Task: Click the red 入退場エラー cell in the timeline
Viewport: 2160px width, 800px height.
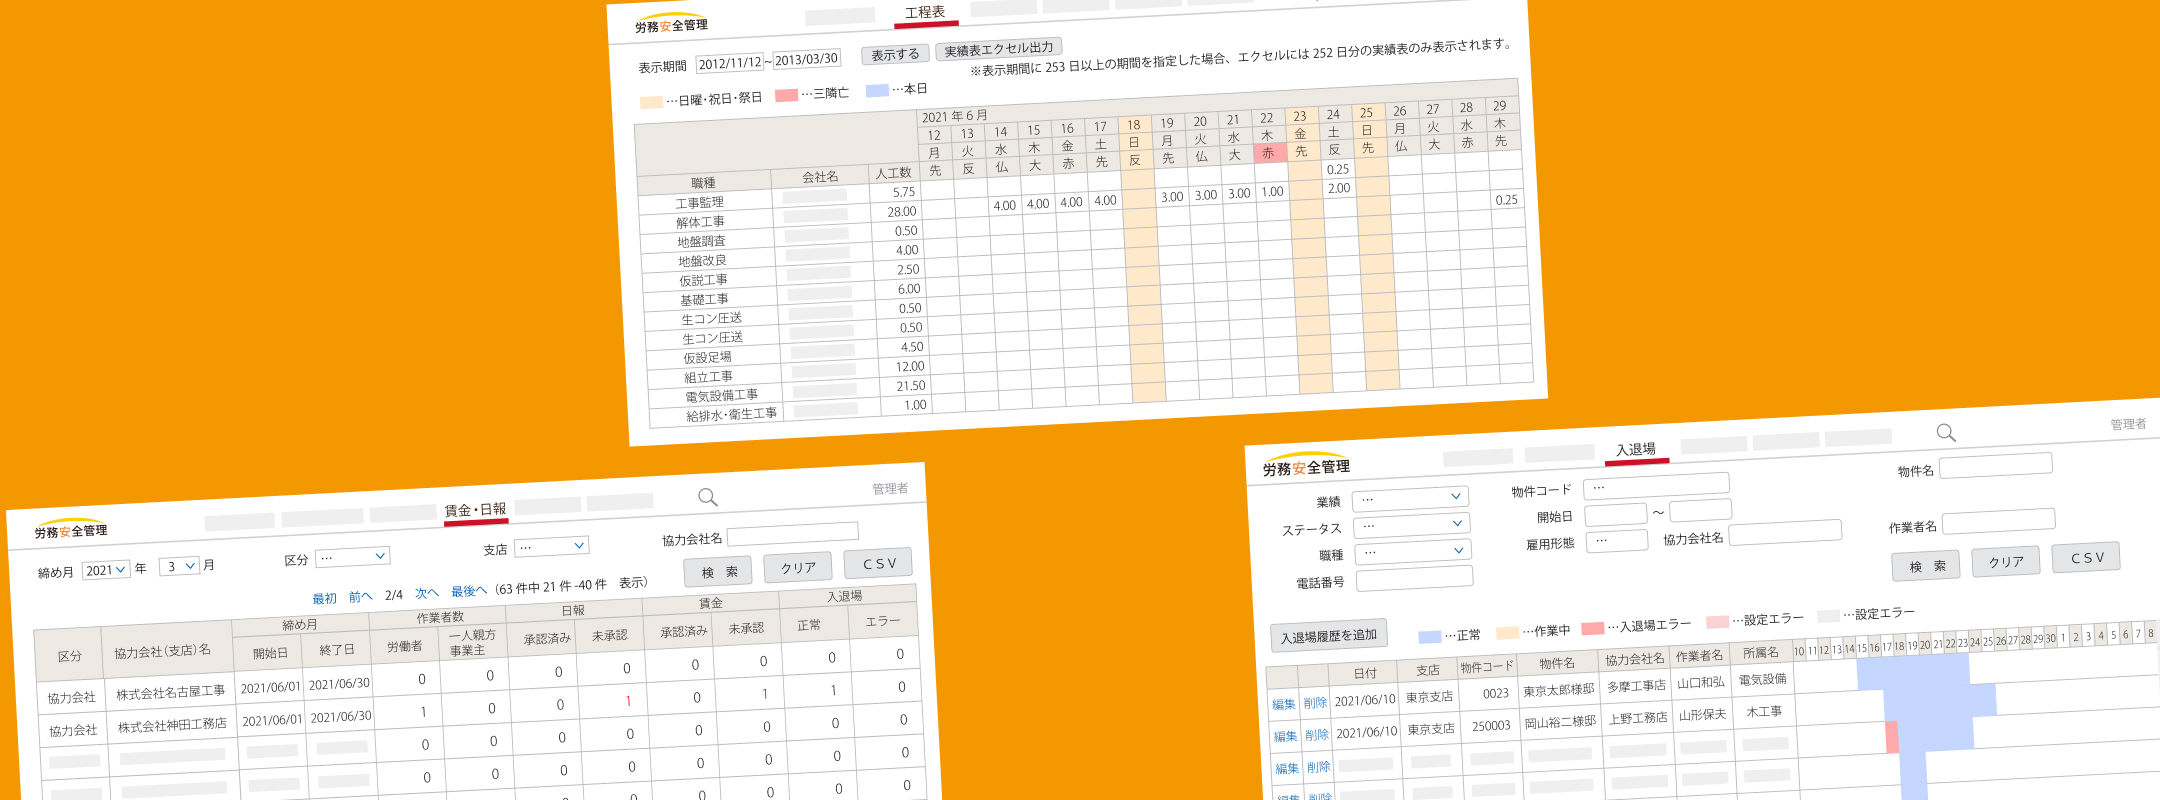Action: tap(1891, 737)
